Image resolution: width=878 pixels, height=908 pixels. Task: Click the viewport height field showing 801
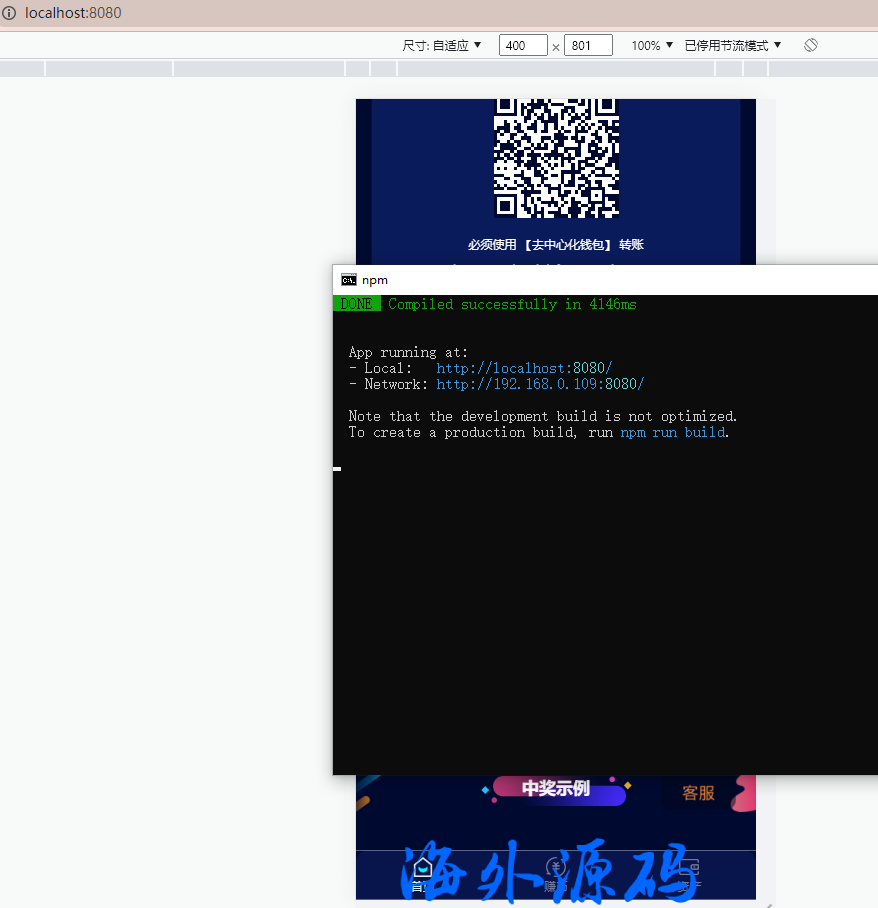click(x=588, y=45)
